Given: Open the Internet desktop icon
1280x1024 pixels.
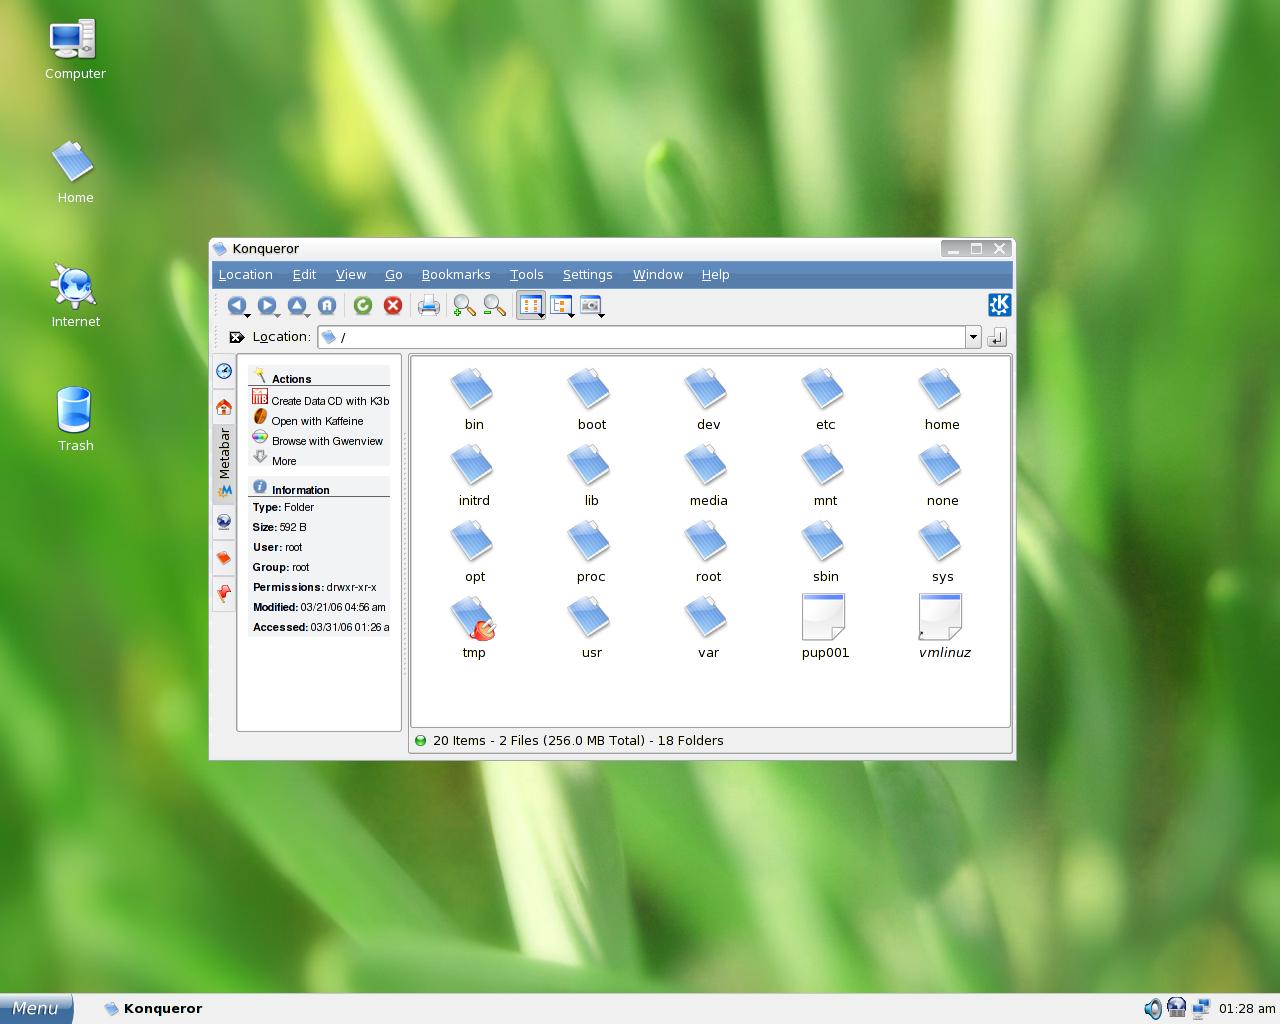Looking at the screenshot, I should tap(75, 296).
